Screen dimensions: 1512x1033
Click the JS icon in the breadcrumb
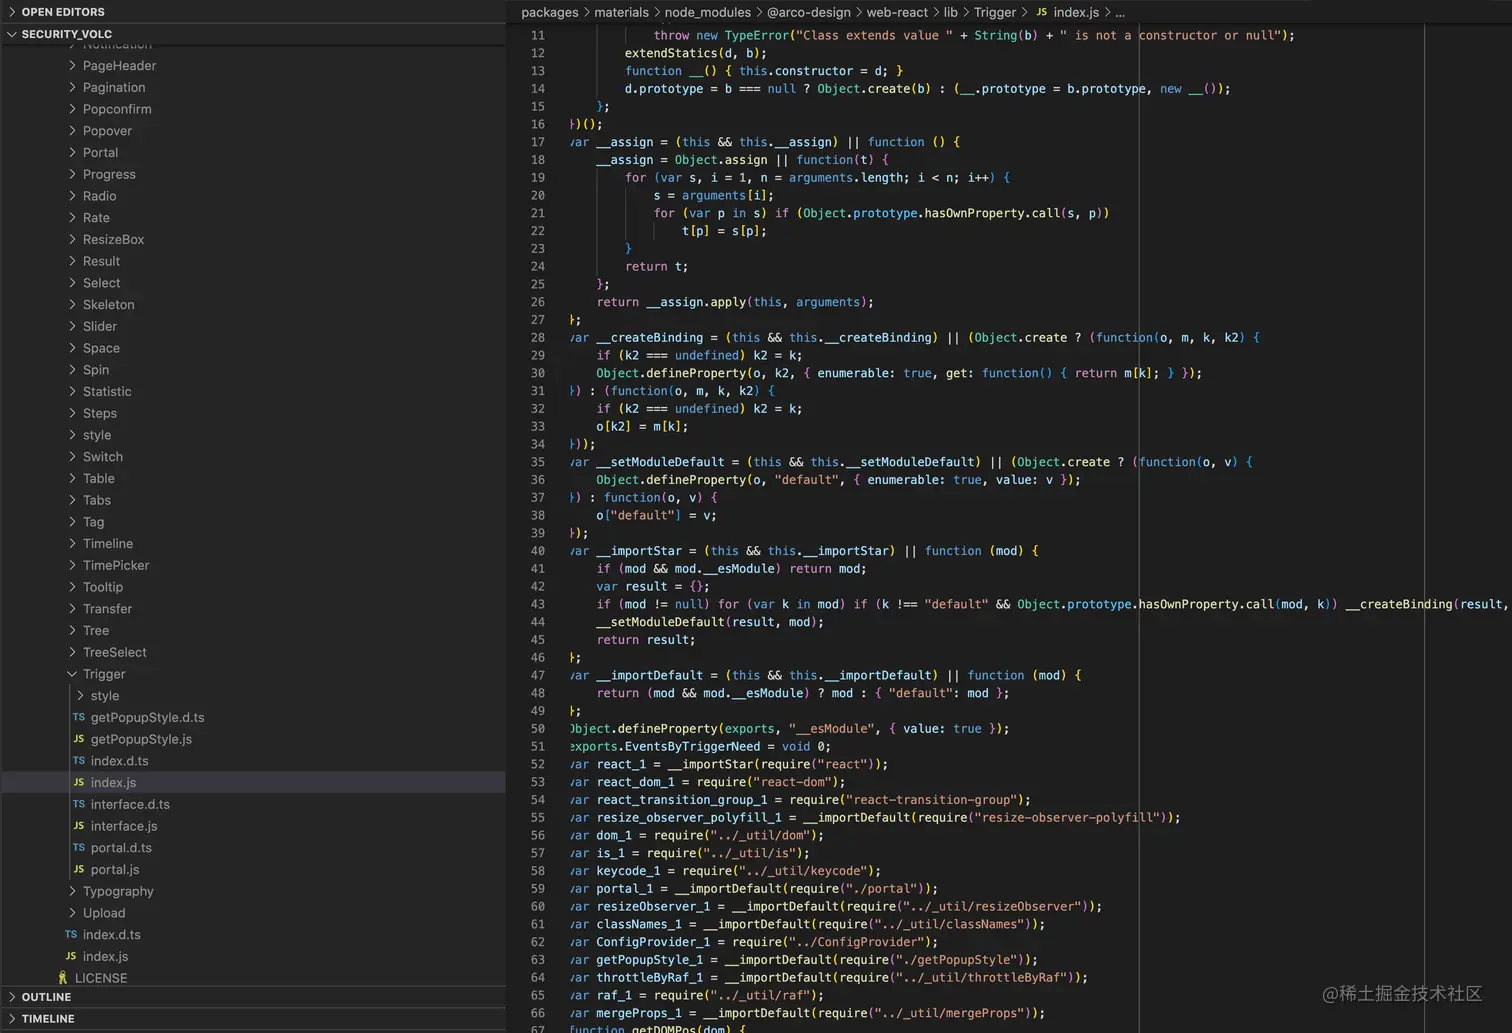coord(1042,12)
